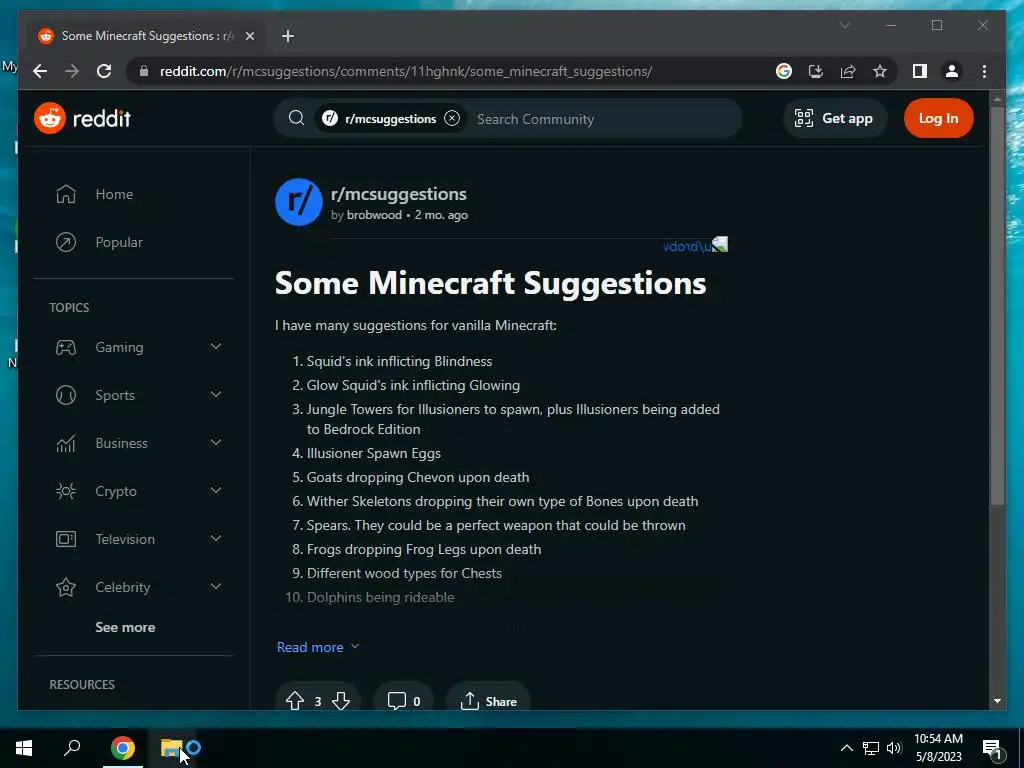Expand the Business topic
This screenshot has height=768, width=1024.
click(216, 443)
